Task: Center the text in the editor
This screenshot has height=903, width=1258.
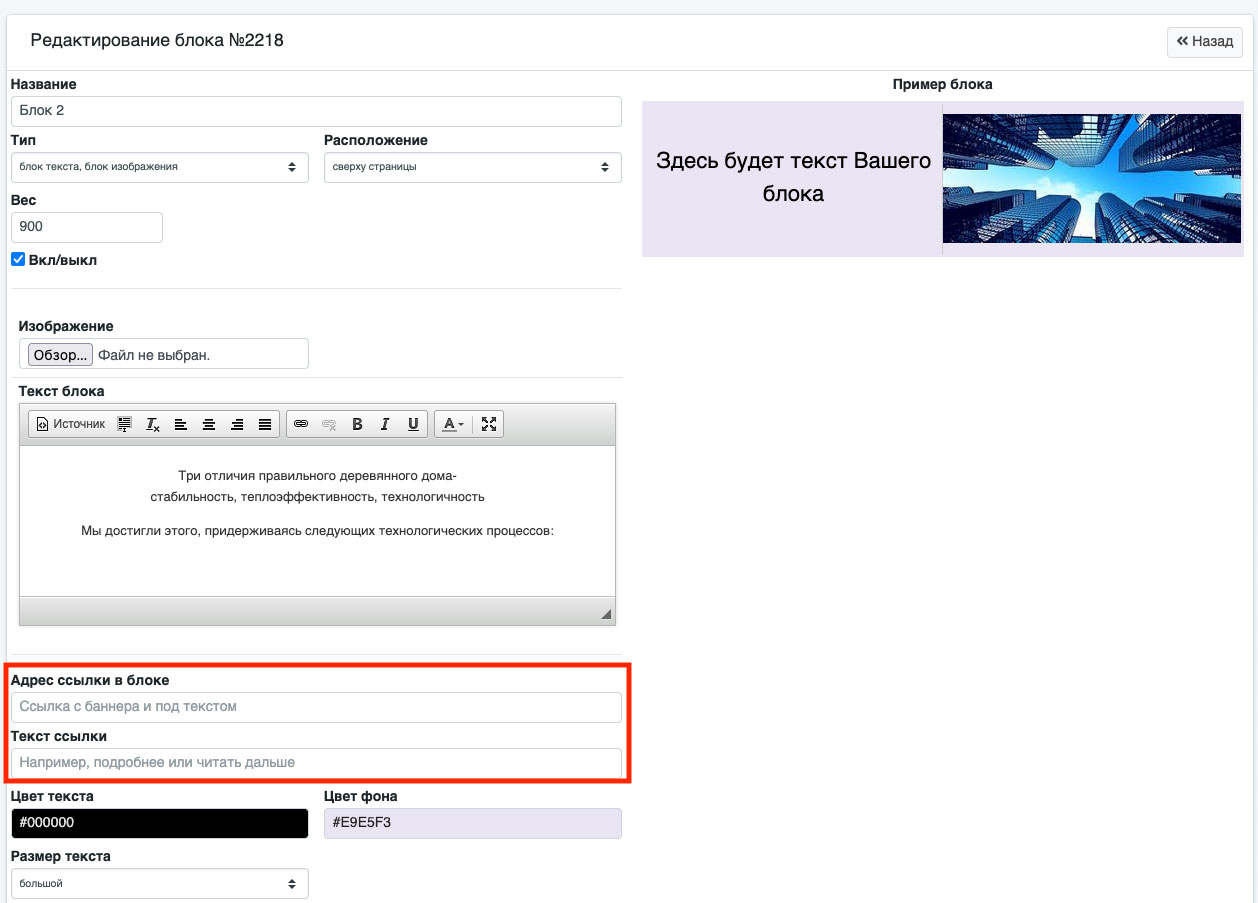Action: pos(209,424)
